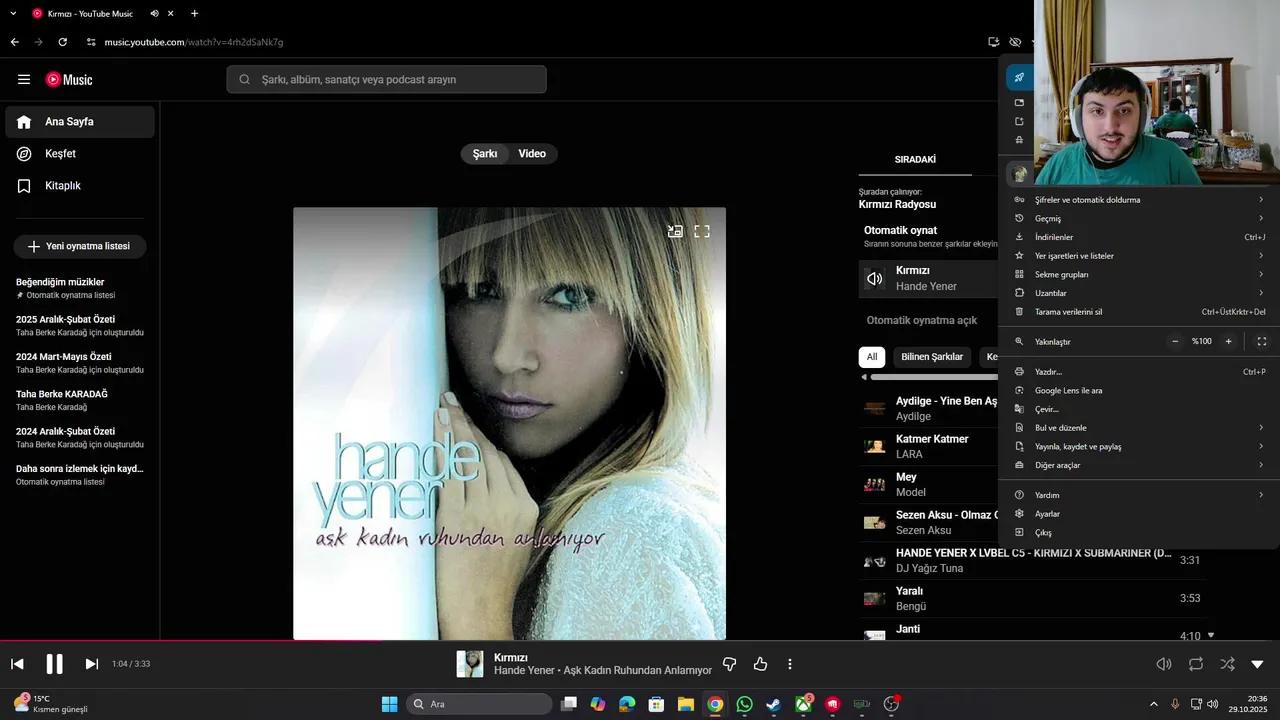Open a new browser tab

194,14
